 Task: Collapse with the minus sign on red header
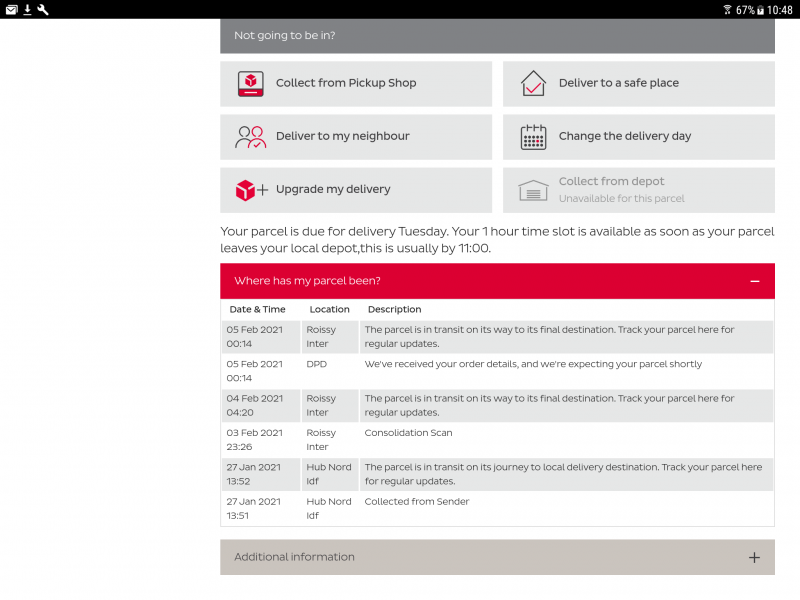tap(754, 281)
